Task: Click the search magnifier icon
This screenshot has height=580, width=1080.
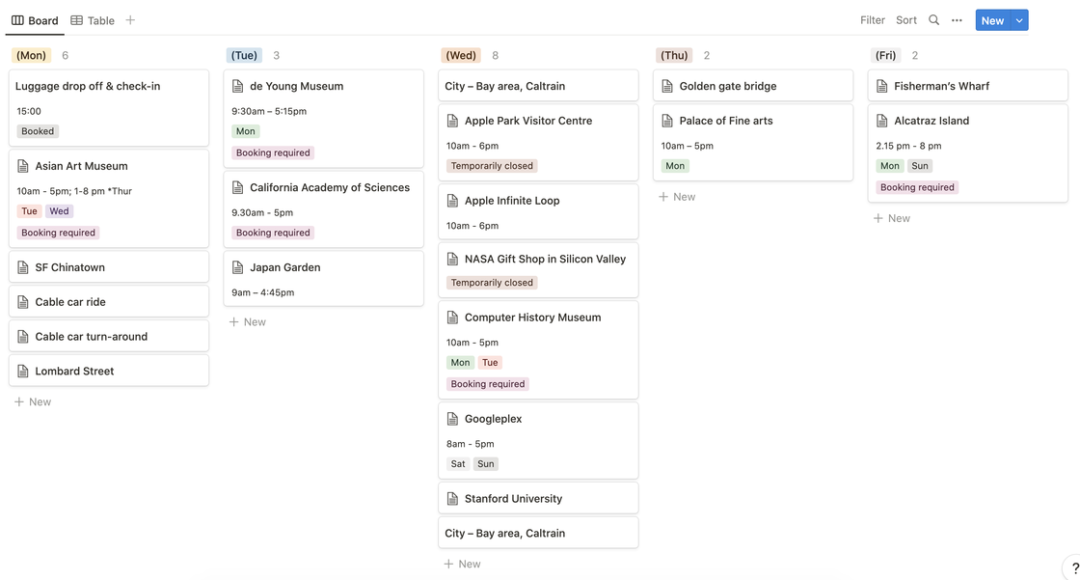Action: click(933, 20)
